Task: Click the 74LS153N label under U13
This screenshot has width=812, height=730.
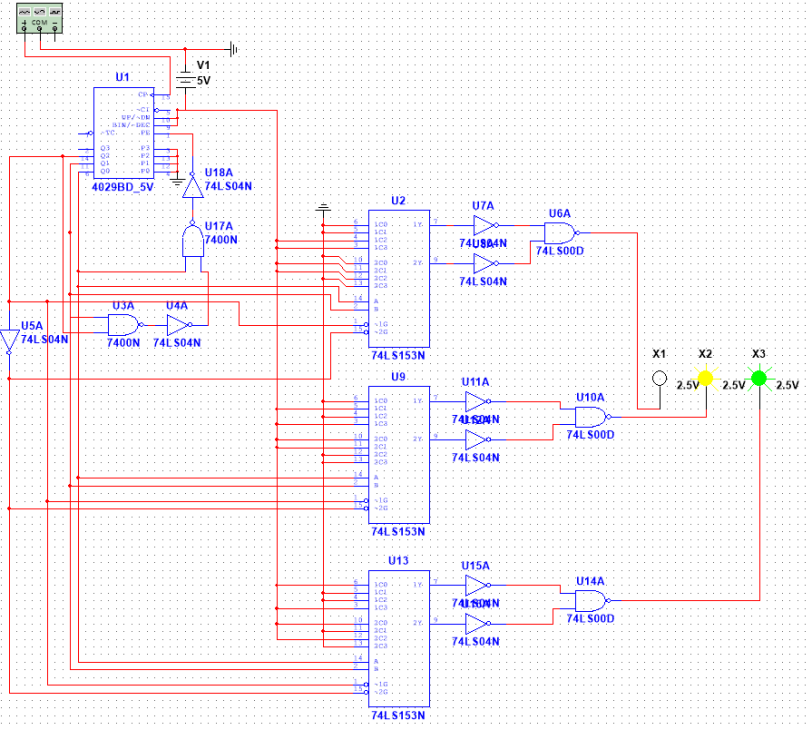Action: [x=398, y=716]
